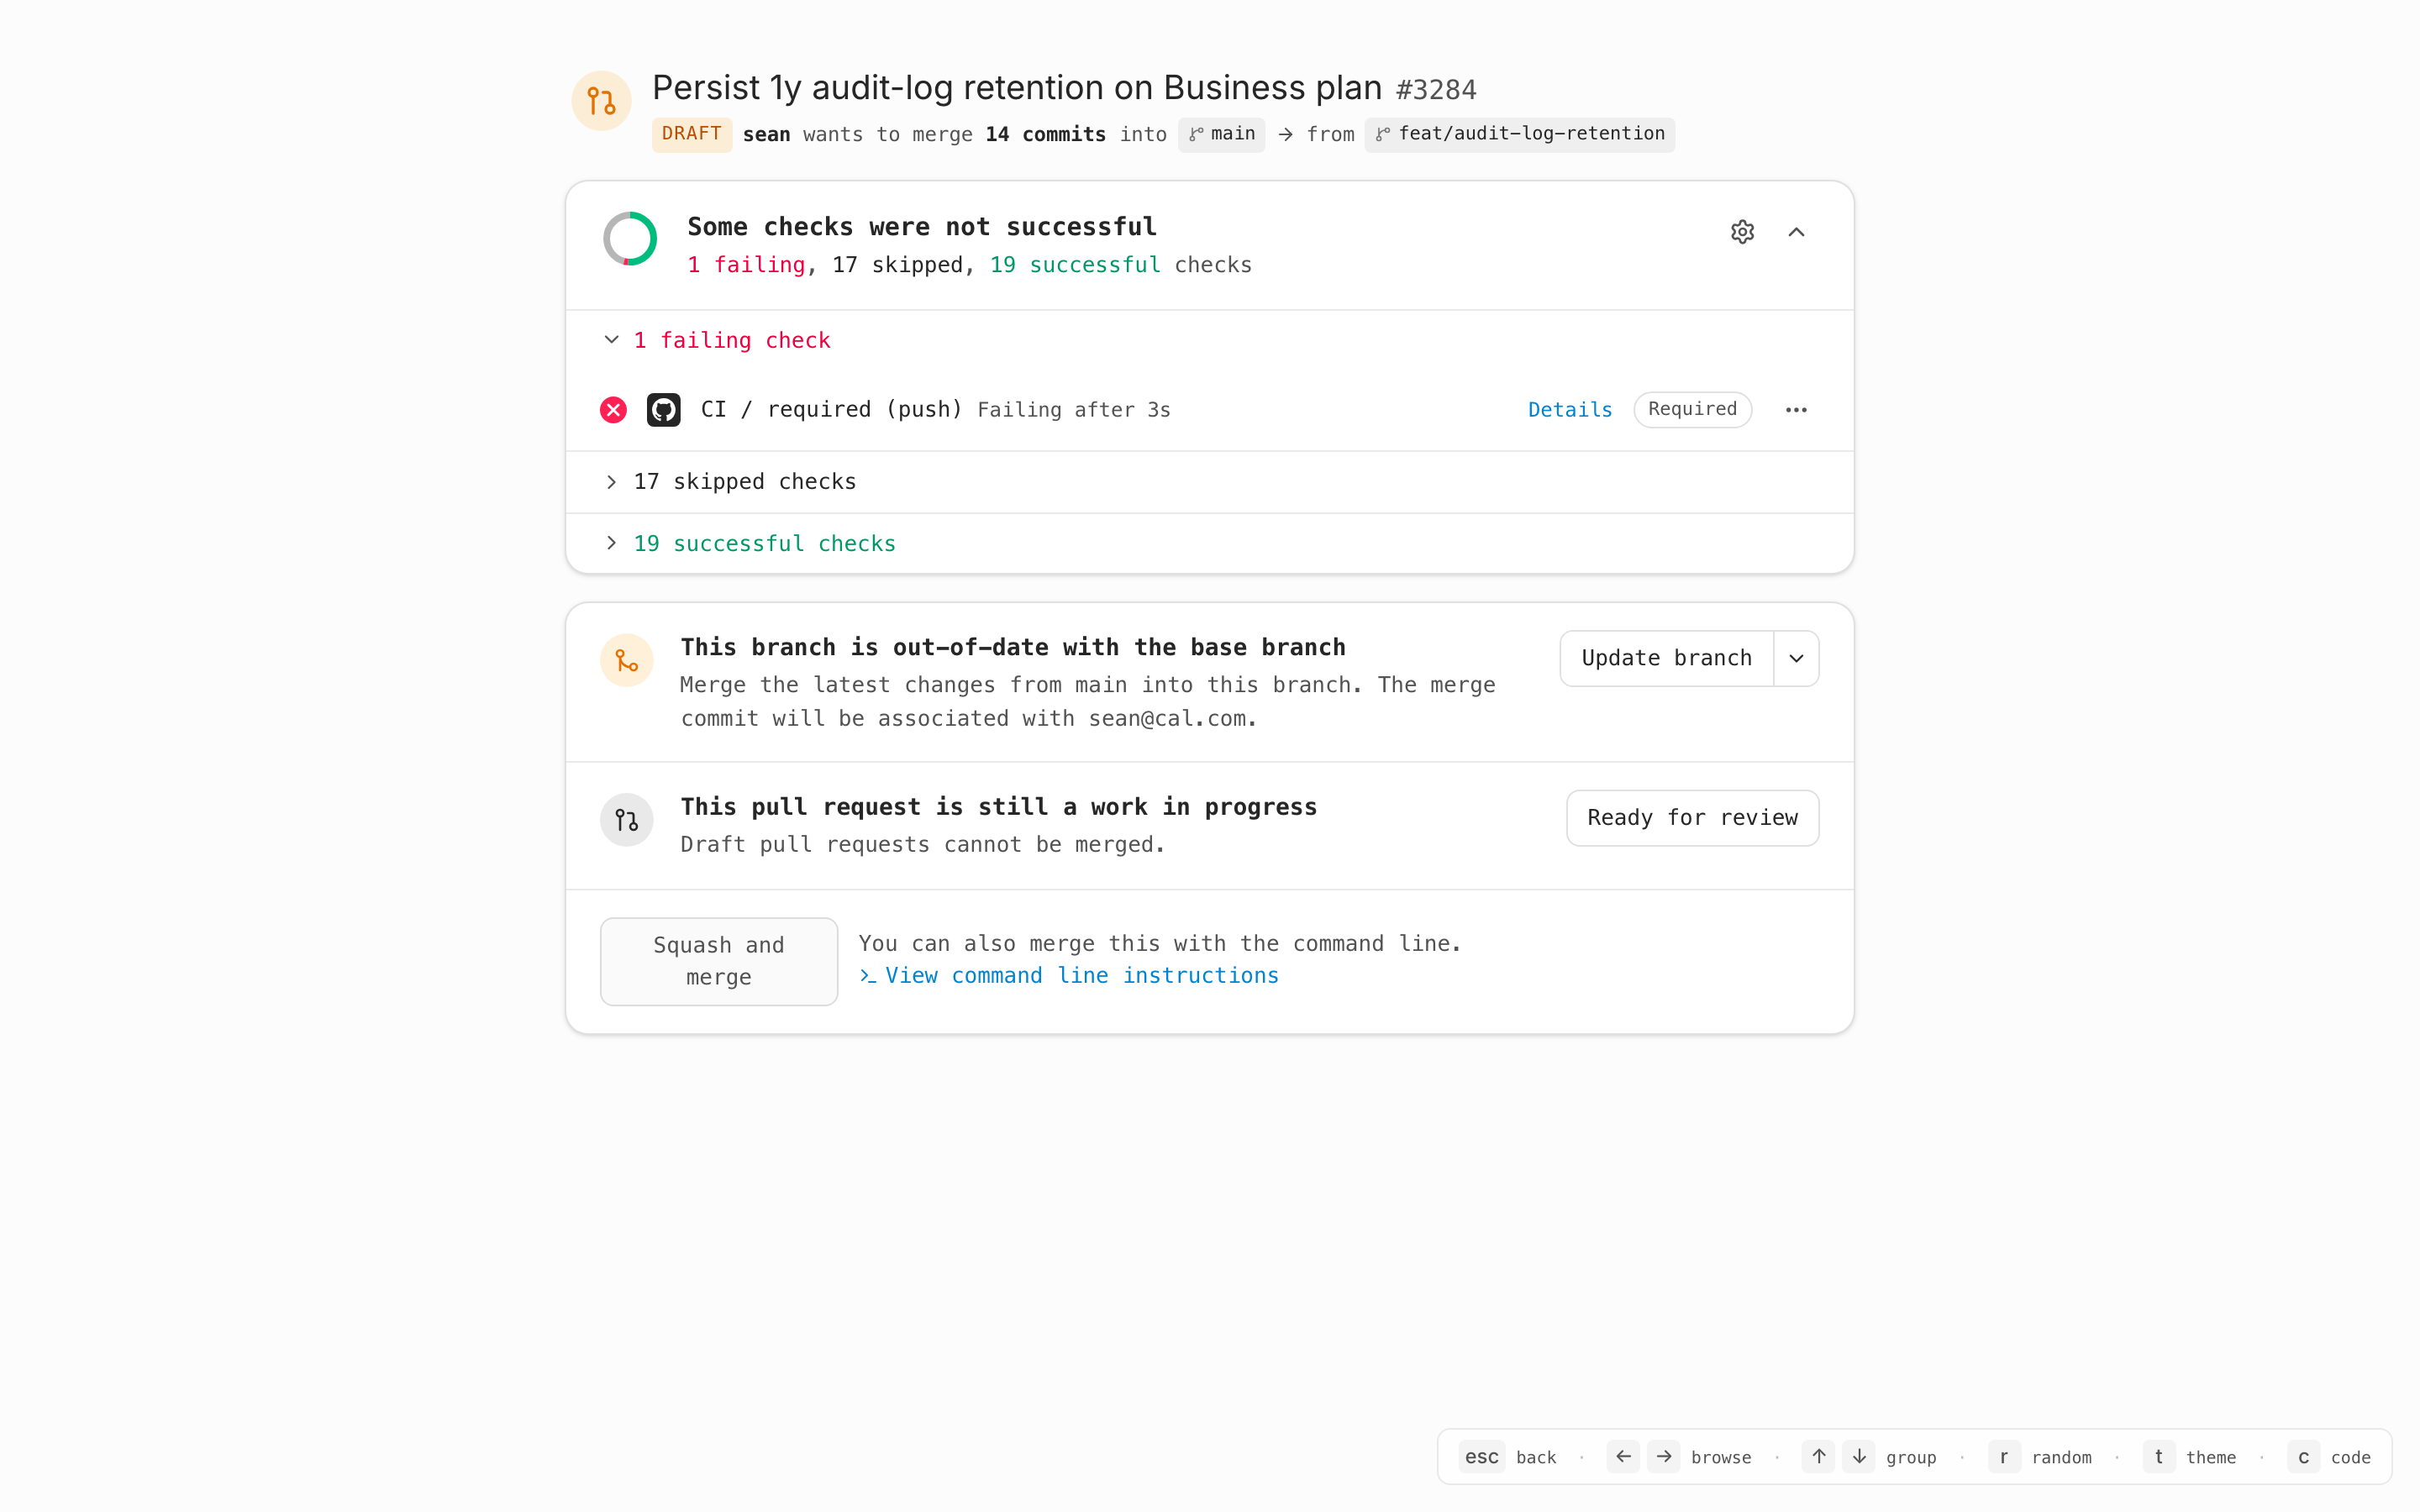Click the out-of-date branch merge icon

click(627, 661)
